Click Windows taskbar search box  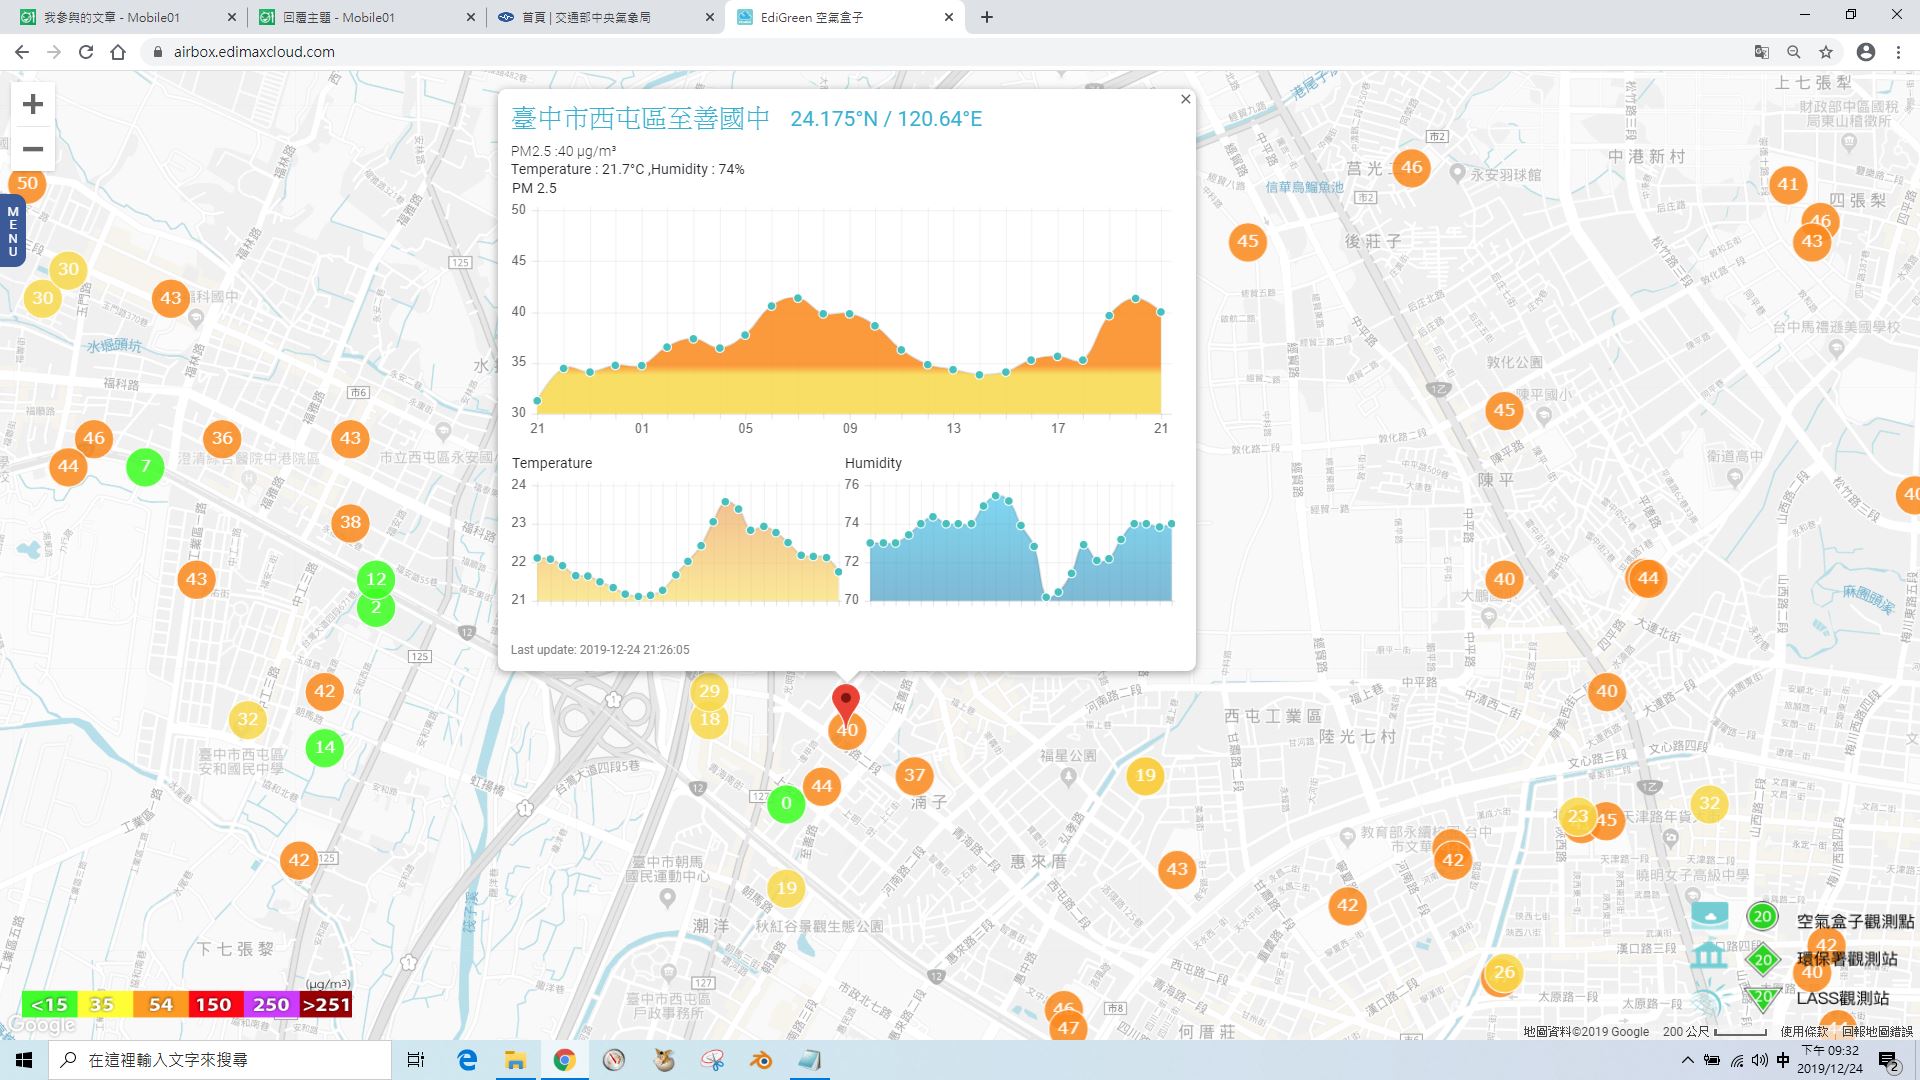point(220,1060)
